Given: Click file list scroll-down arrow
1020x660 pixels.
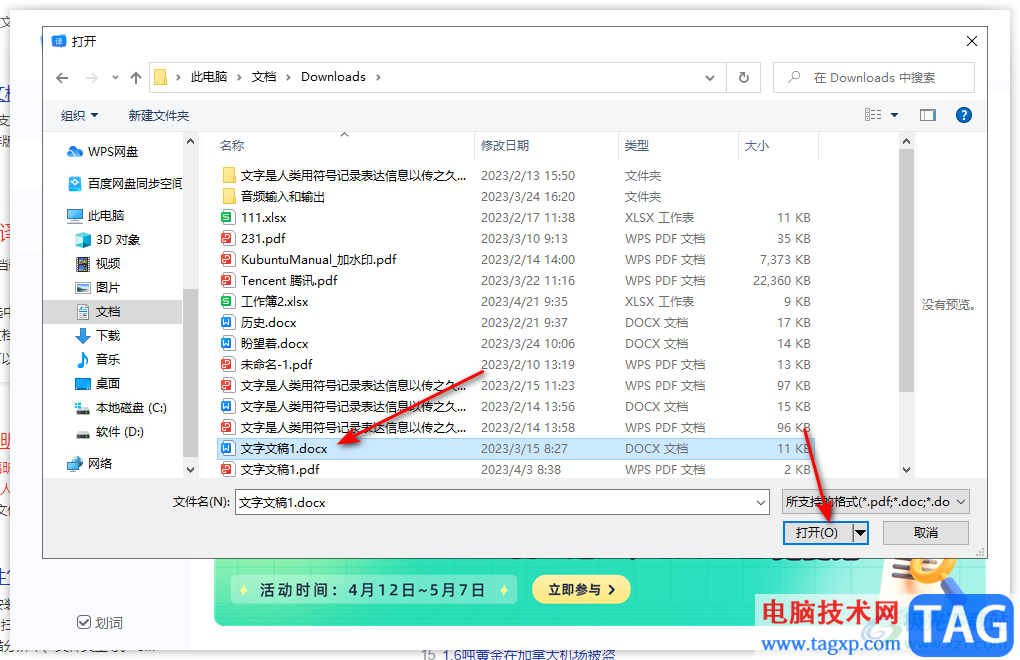Looking at the screenshot, I should pyautogui.click(x=906, y=469).
